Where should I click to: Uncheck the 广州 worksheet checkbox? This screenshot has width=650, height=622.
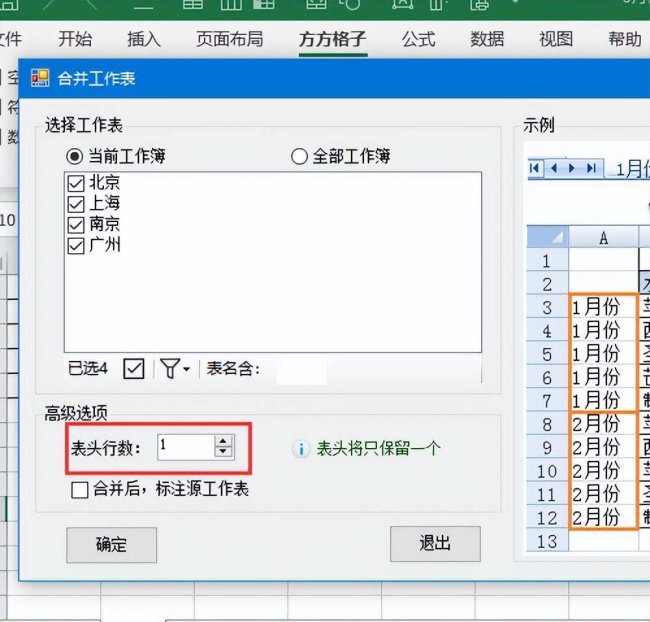click(76, 246)
